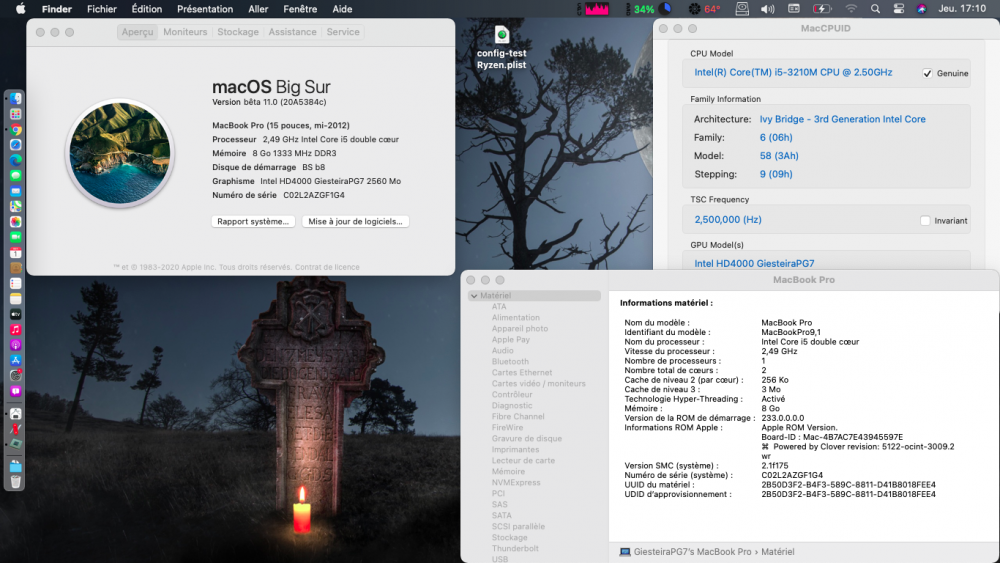1000x563 pixels.
Task: Select ATA in the System Report sidebar
Action: tap(499, 307)
